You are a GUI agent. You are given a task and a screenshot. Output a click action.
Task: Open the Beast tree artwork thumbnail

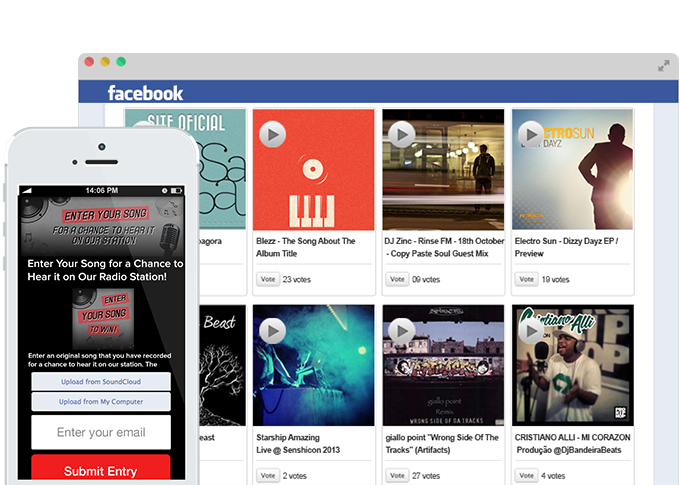coord(222,365)
